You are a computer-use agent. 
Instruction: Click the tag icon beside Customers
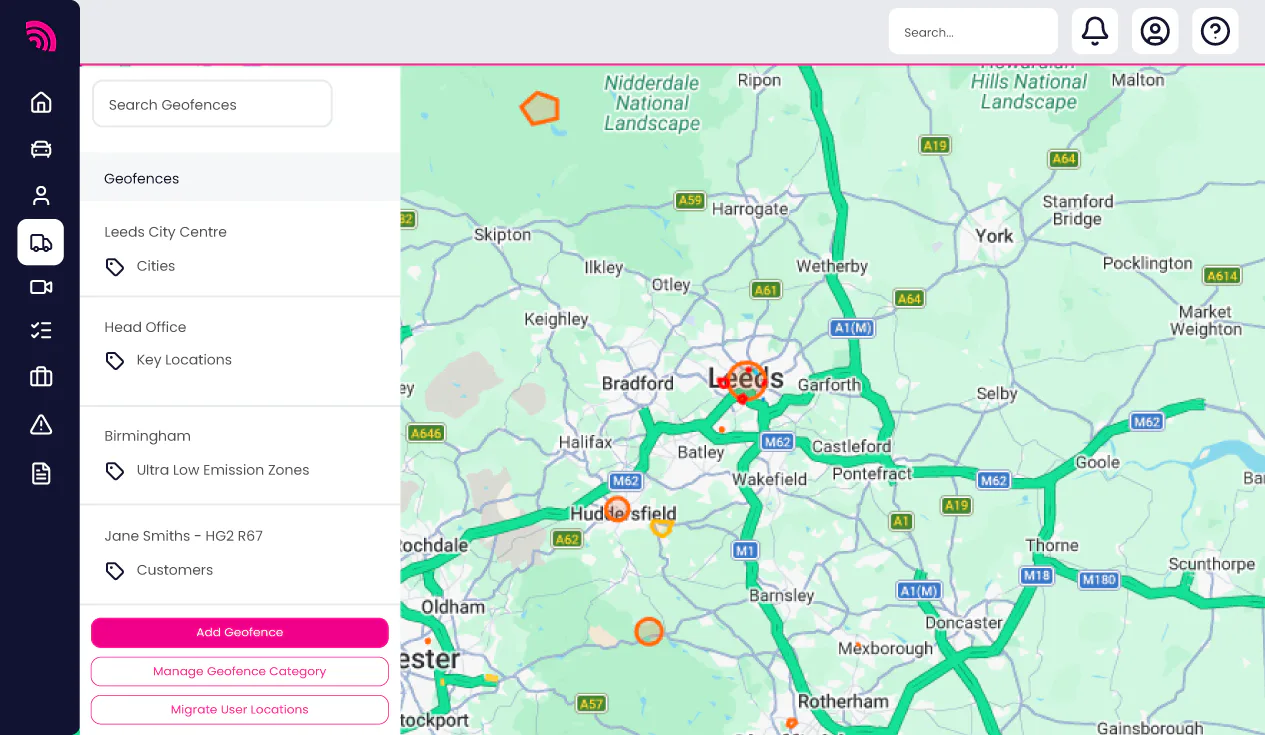[115, 571]
